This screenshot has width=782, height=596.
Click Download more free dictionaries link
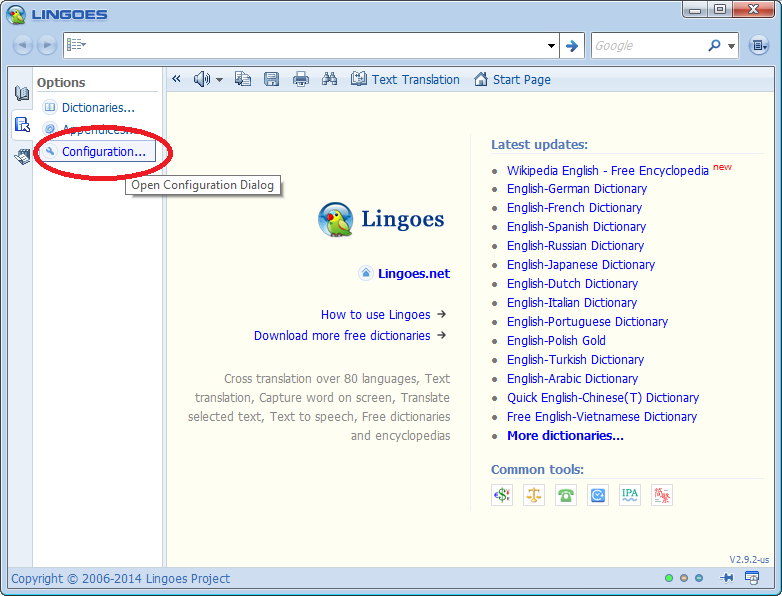coord(342,336)
